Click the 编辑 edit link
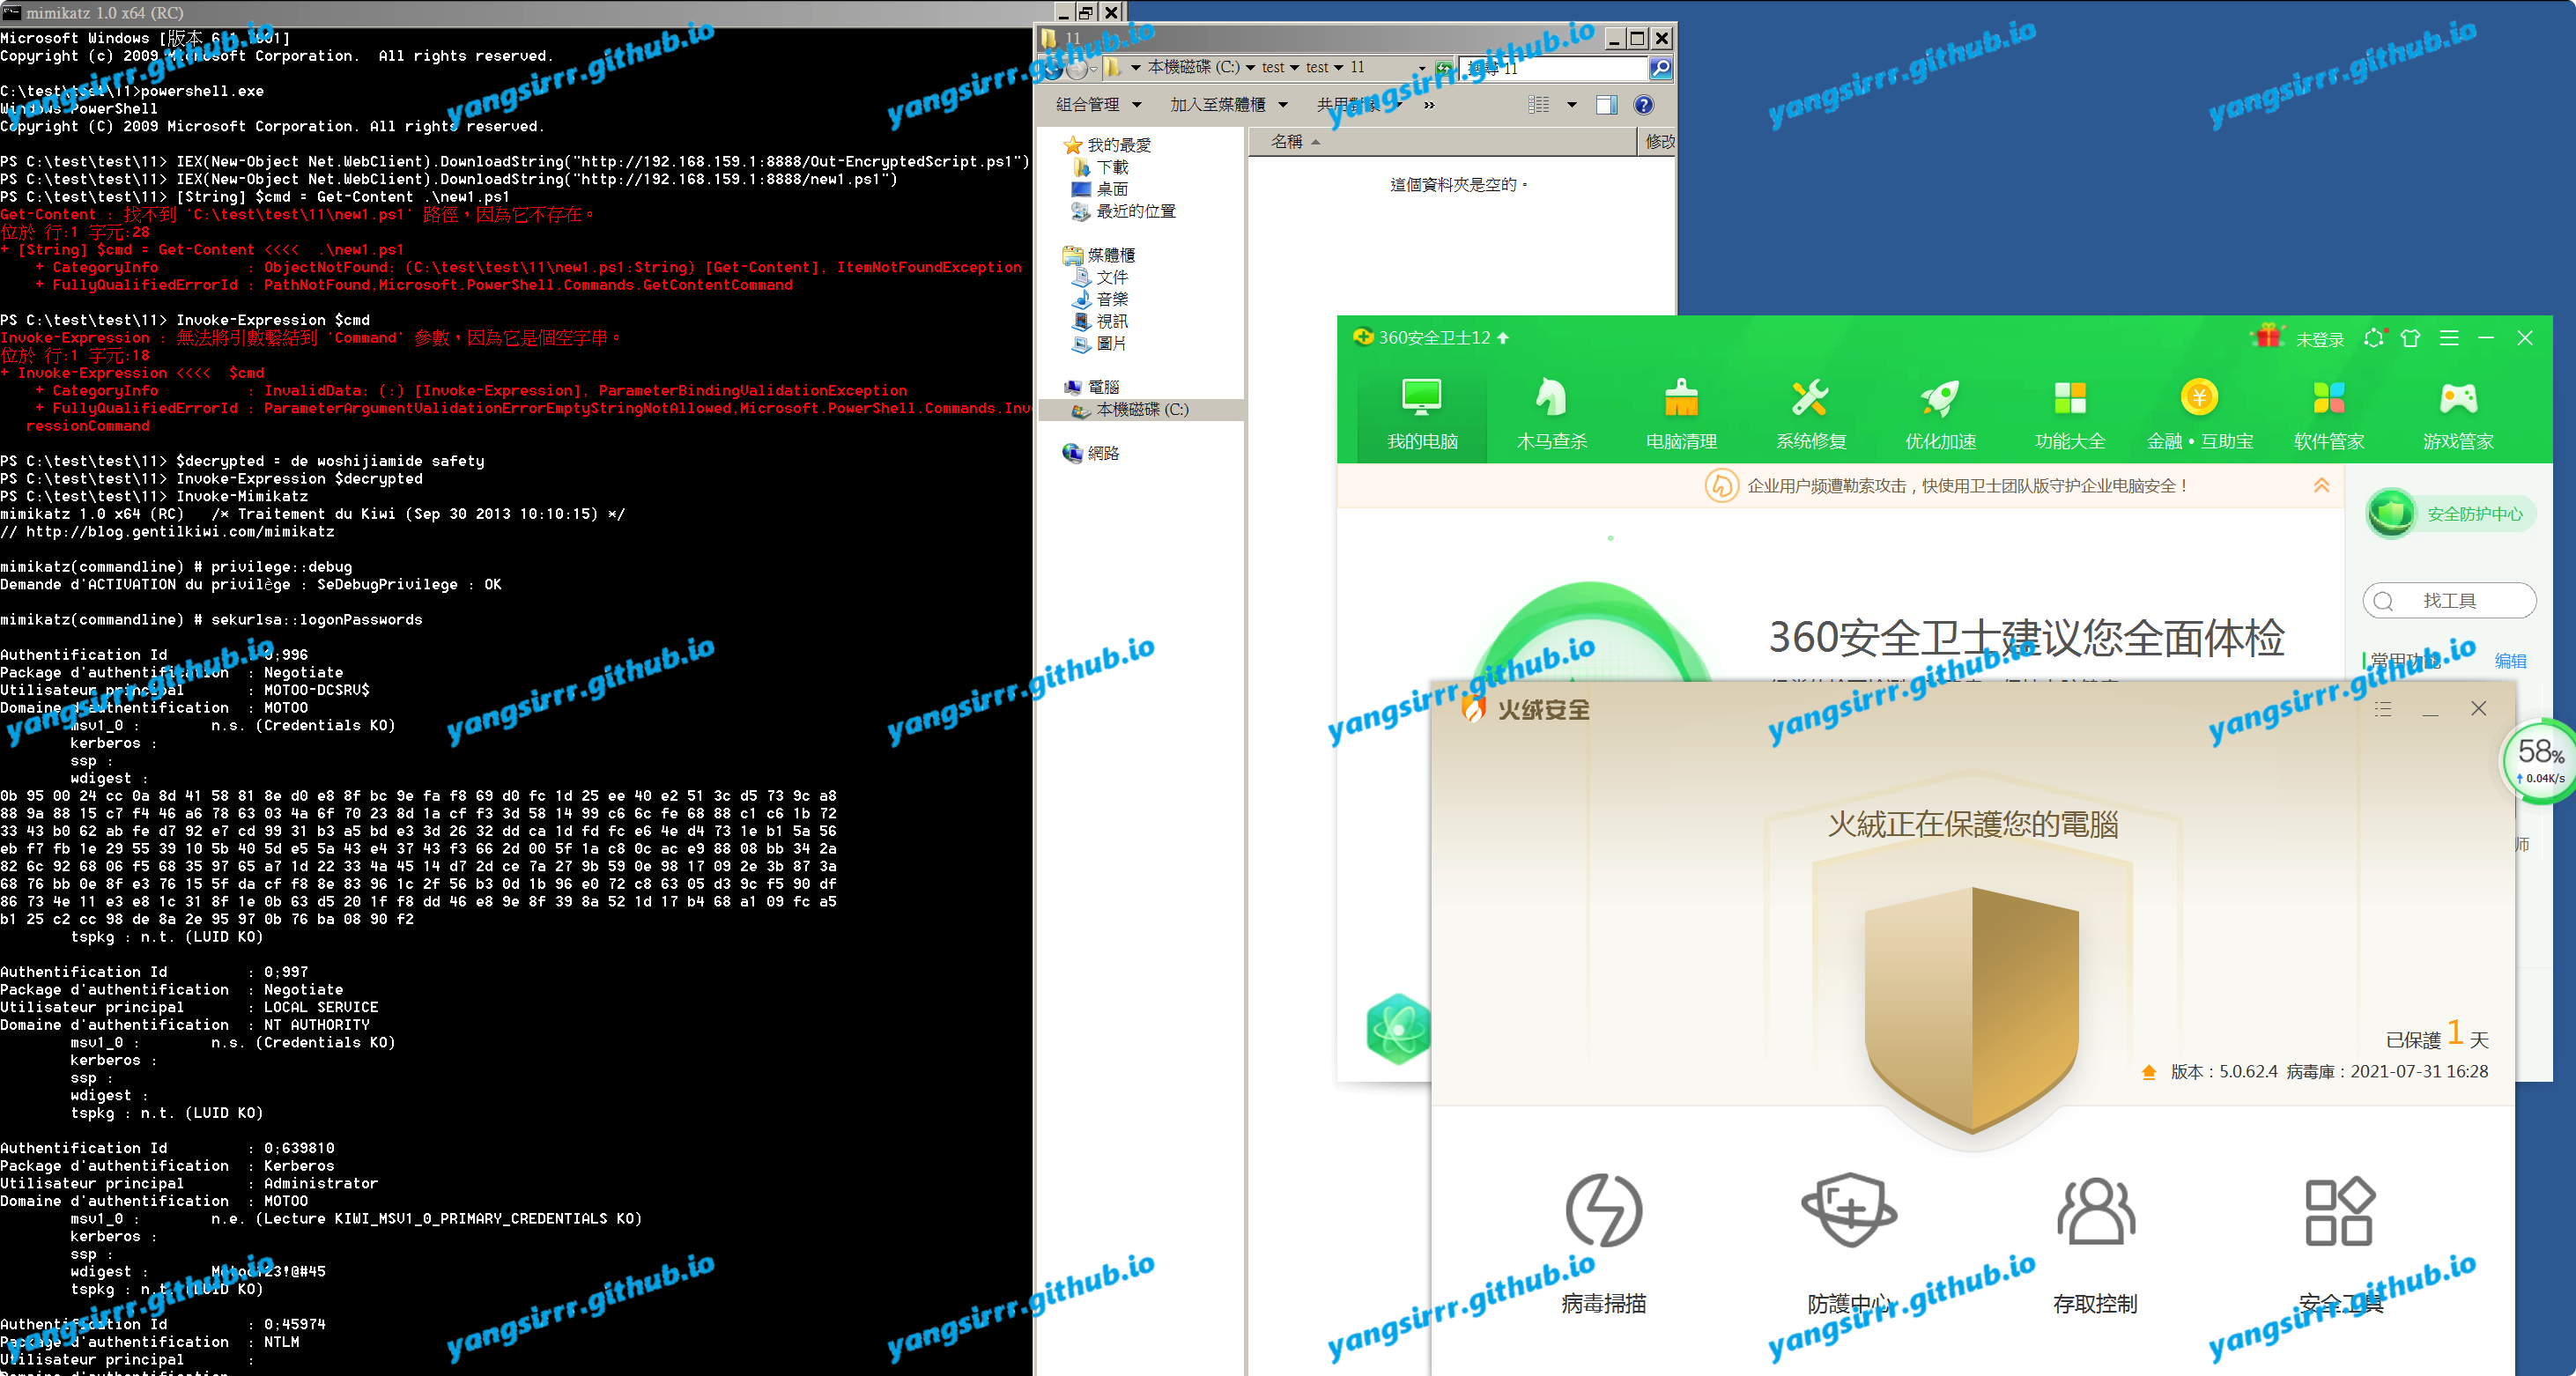Viewport: 2576px width, 1376px height. (x=2510, y=661)
